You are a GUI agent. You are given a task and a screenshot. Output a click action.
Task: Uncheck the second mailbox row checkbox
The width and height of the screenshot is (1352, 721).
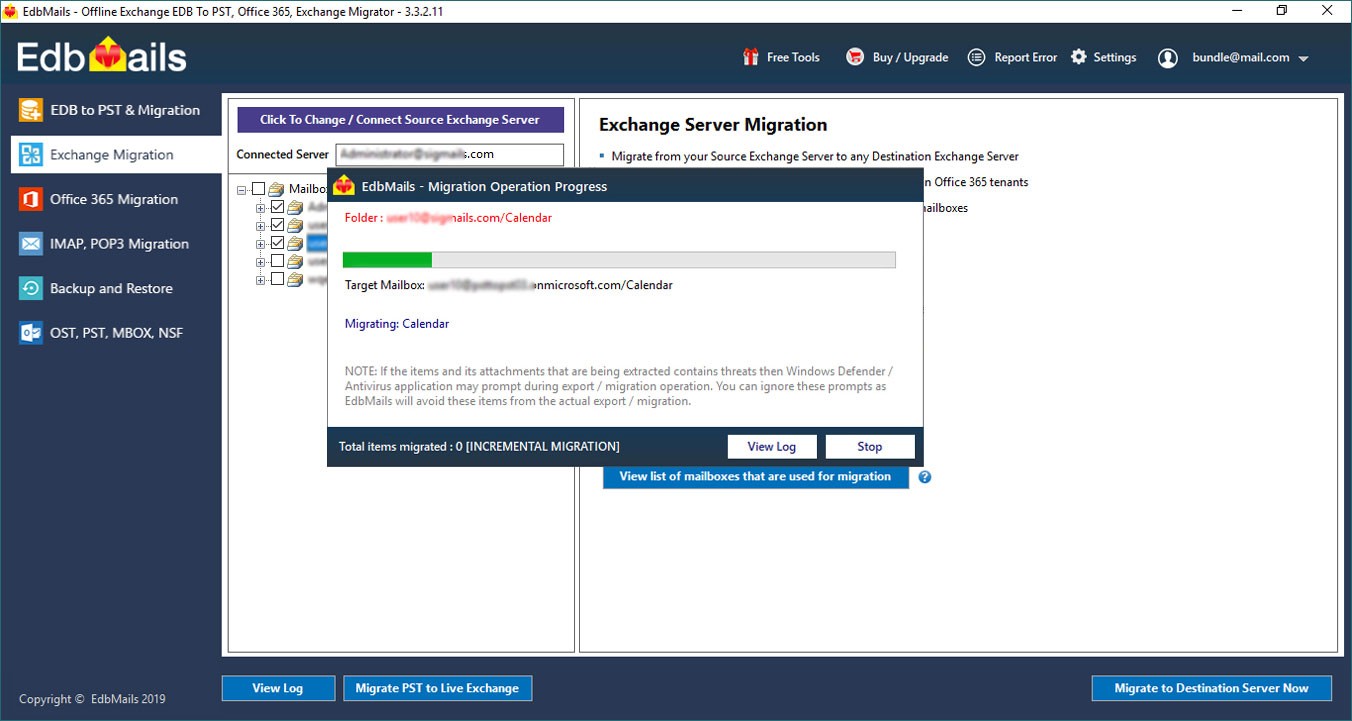coord(277,225)
